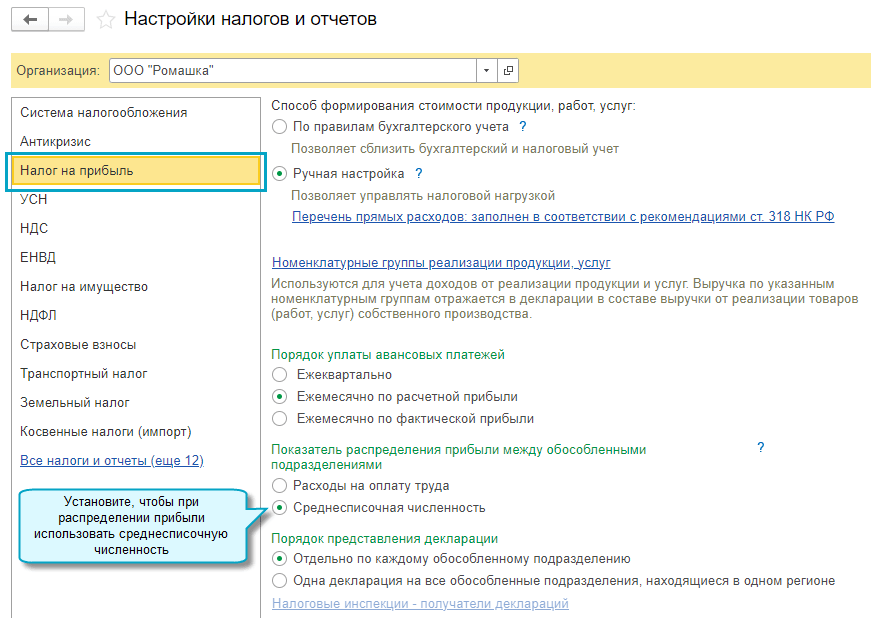Add page to favorites with star icon

tap(105, 20)
